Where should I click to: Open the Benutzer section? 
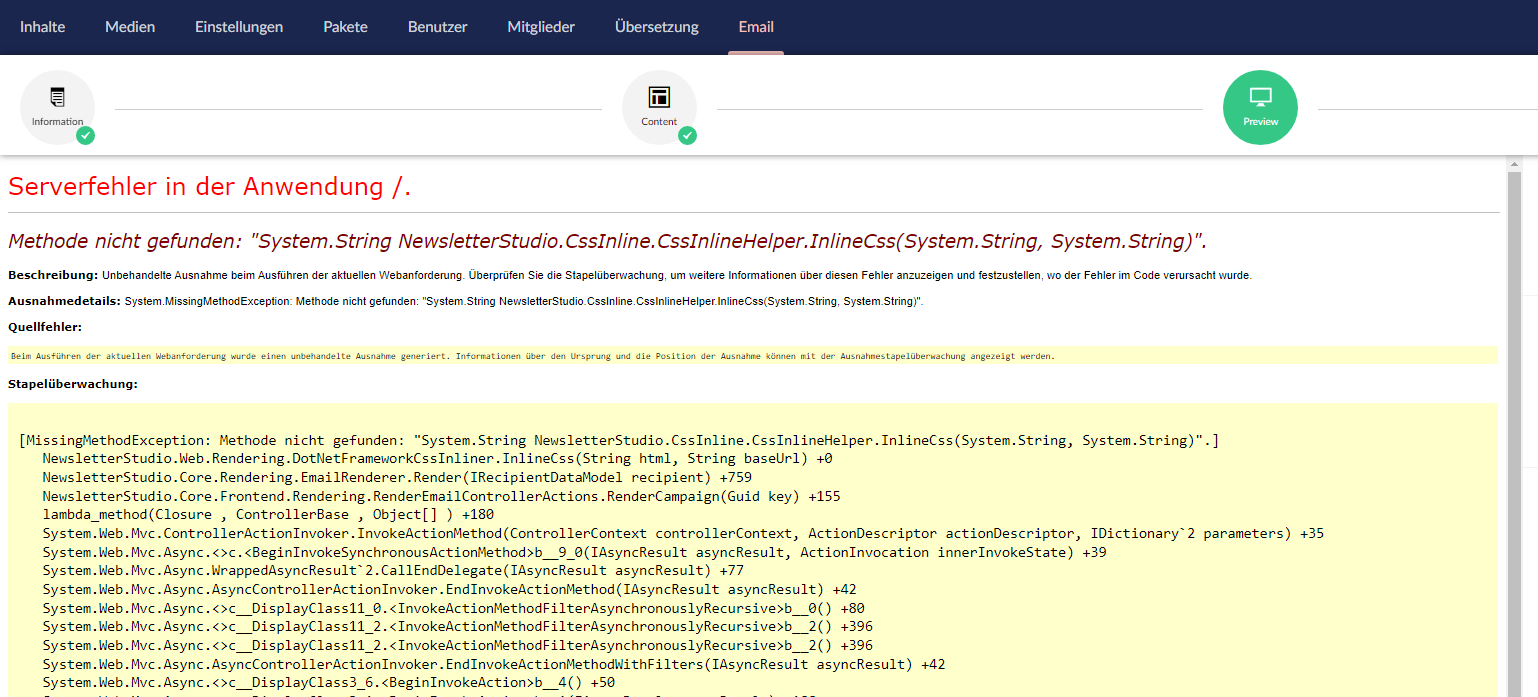(x=437, y=27)
